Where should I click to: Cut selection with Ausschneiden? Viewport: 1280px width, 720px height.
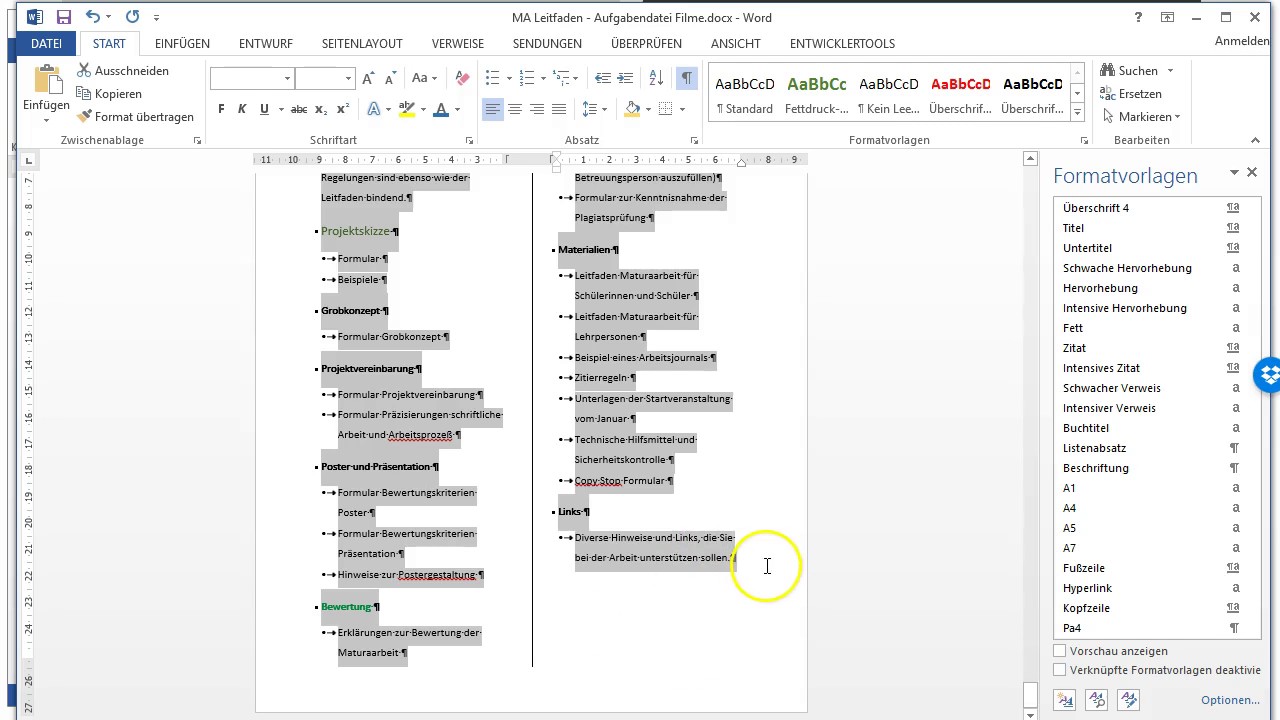[121, 71]
